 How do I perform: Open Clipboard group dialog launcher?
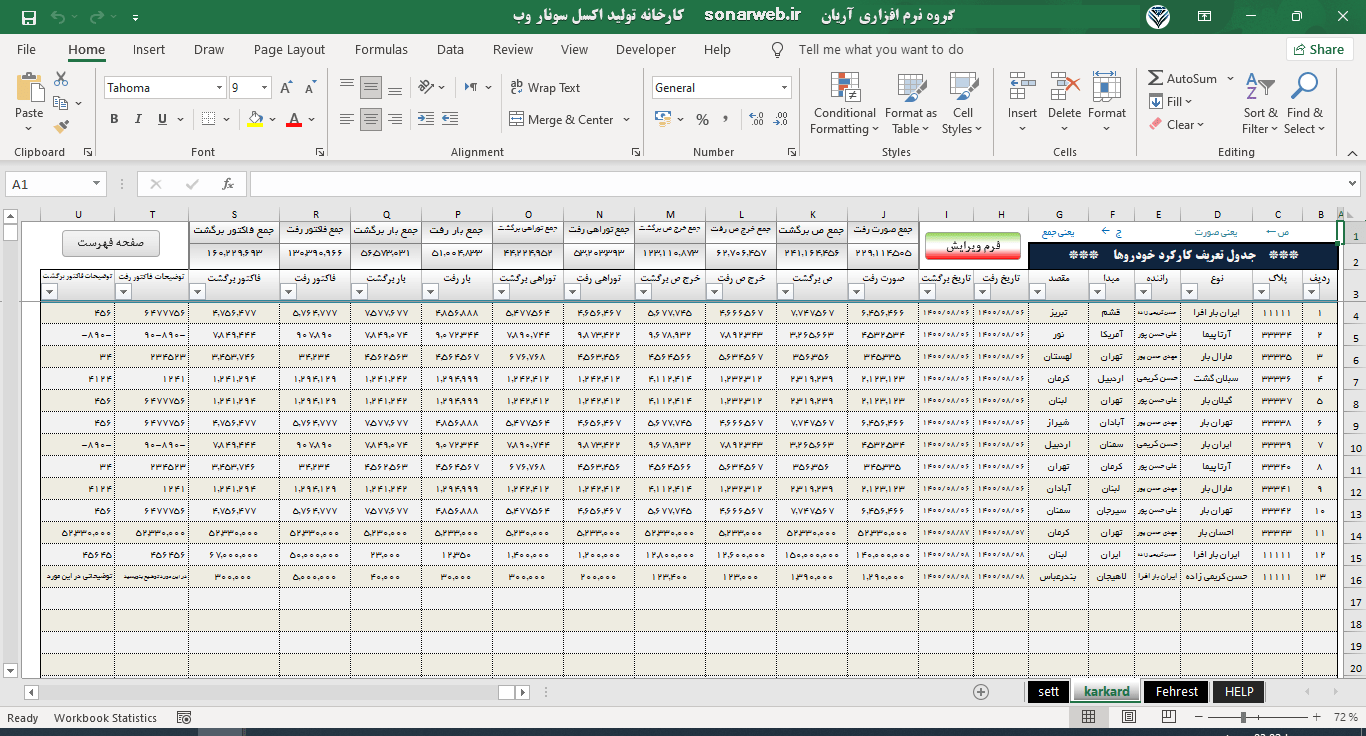click(88, 153)
